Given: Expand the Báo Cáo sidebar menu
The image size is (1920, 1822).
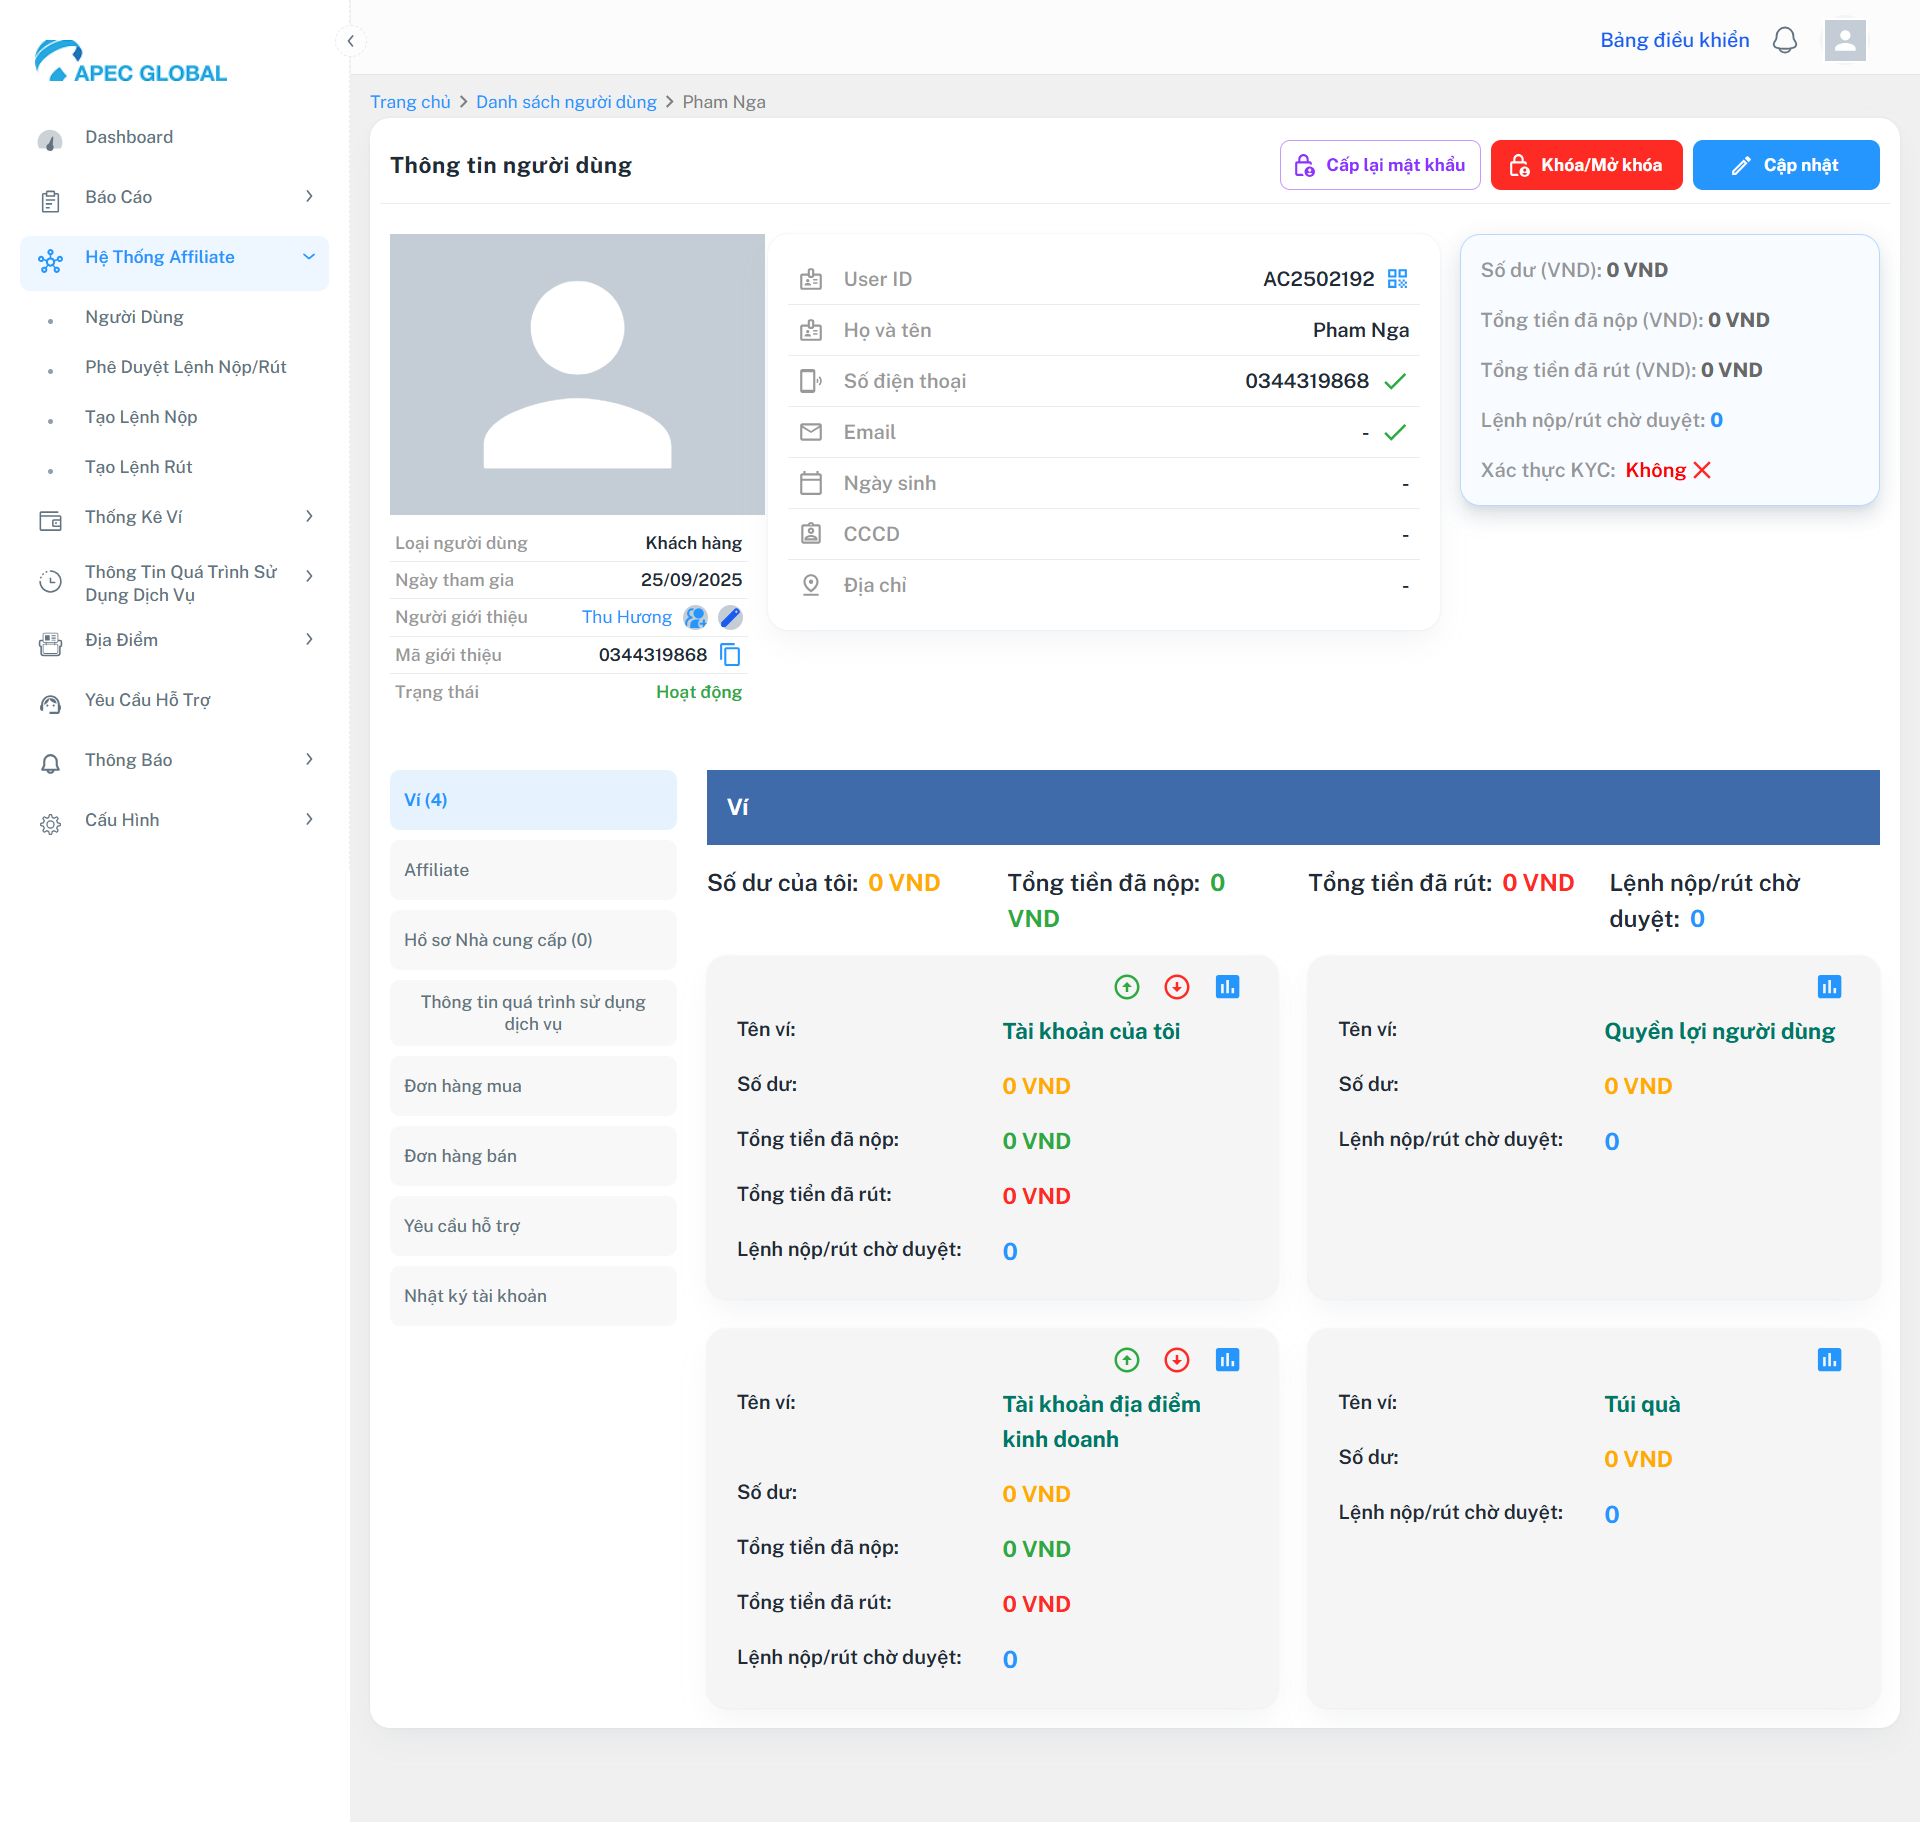Looking at the screenshot, I should pyautogui.click(x=309, y=197).
